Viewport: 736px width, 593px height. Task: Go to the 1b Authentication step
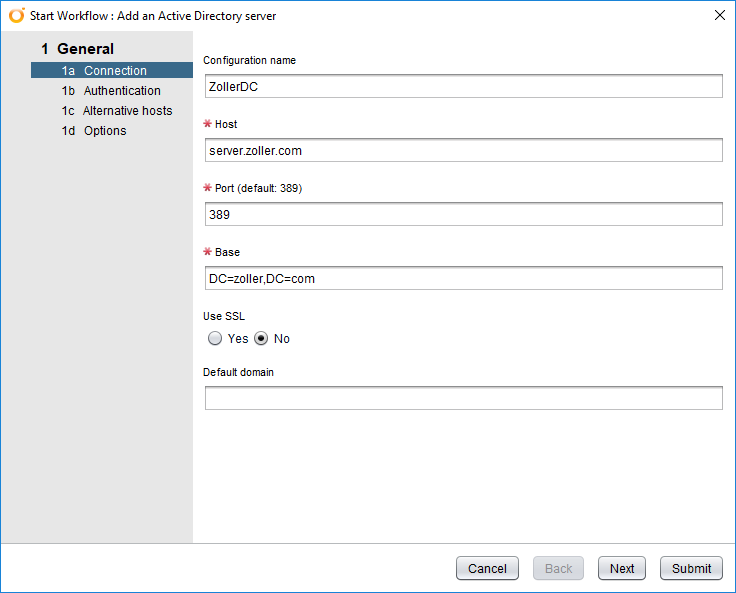click(x=111, y=91)
